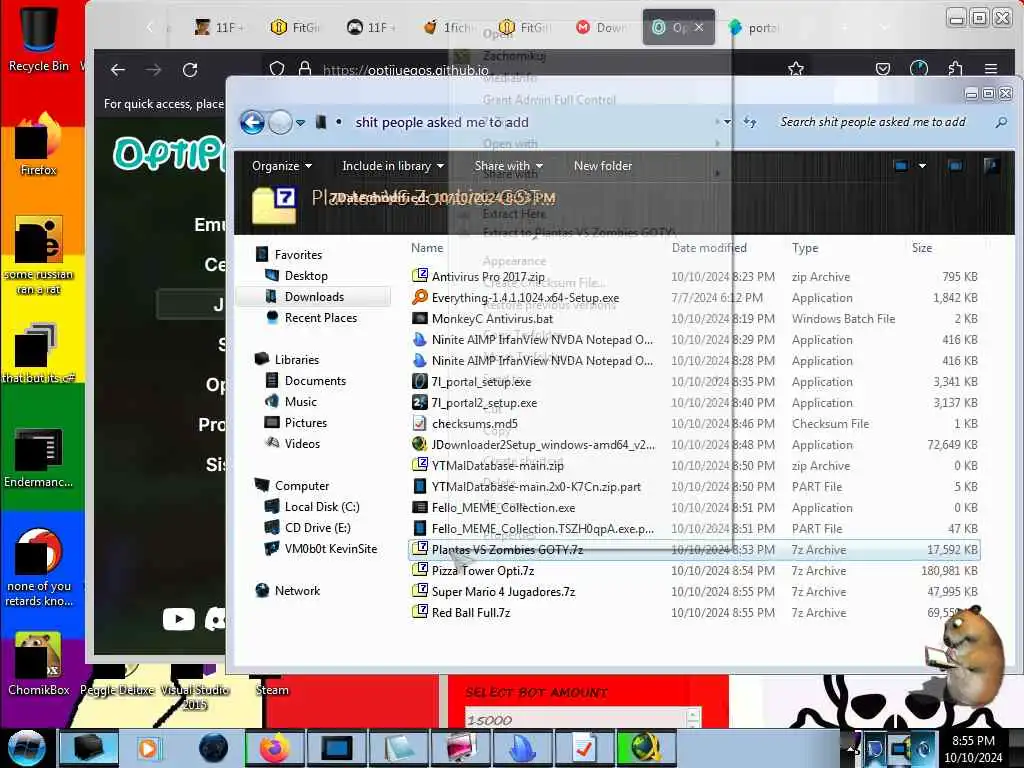This screenshot has height=768, width=1024.
Task: Open the Firefox hamburger menu
Action: [x=991, y=69]
